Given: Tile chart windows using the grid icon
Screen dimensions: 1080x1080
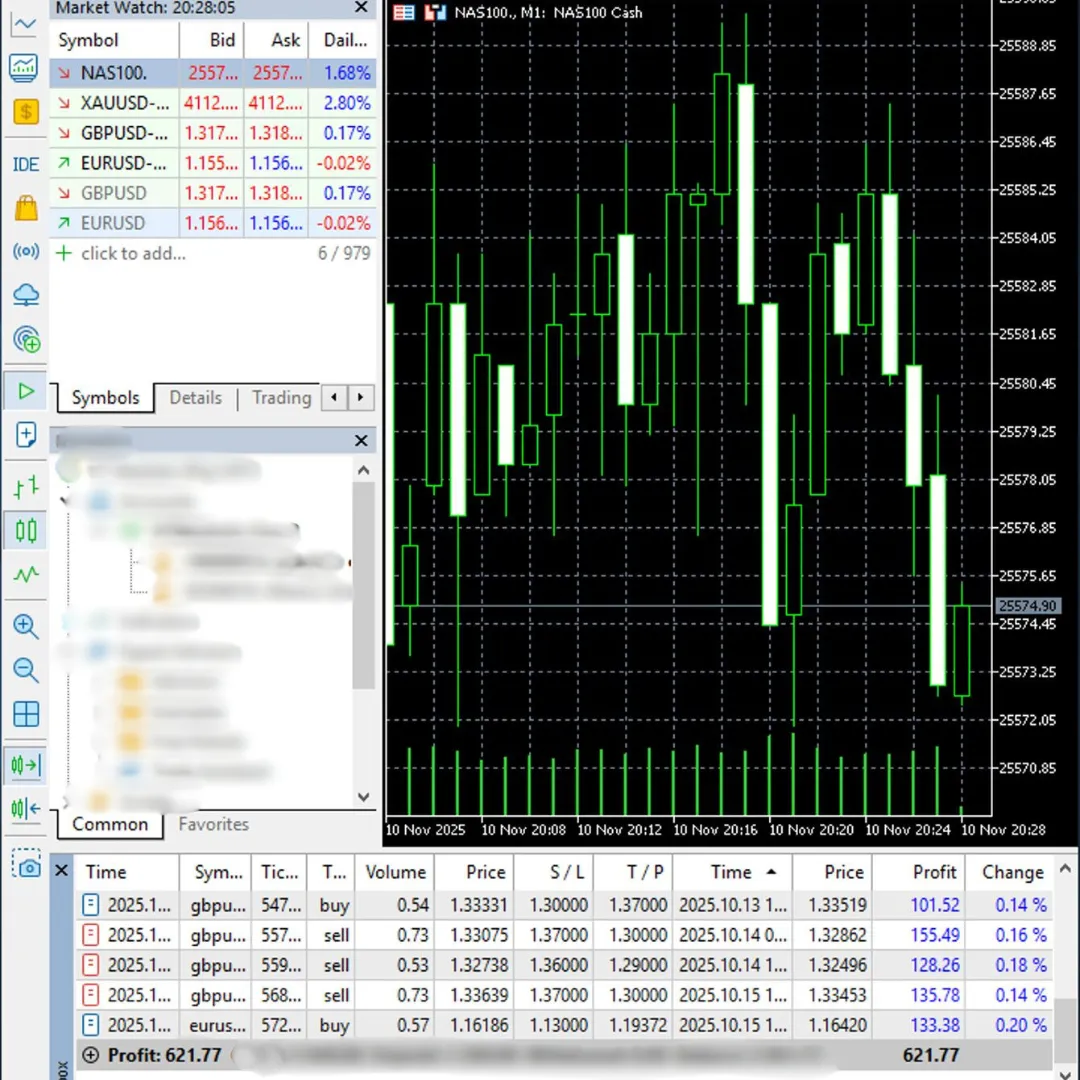Looking at the screenshot, I should 25,714.
